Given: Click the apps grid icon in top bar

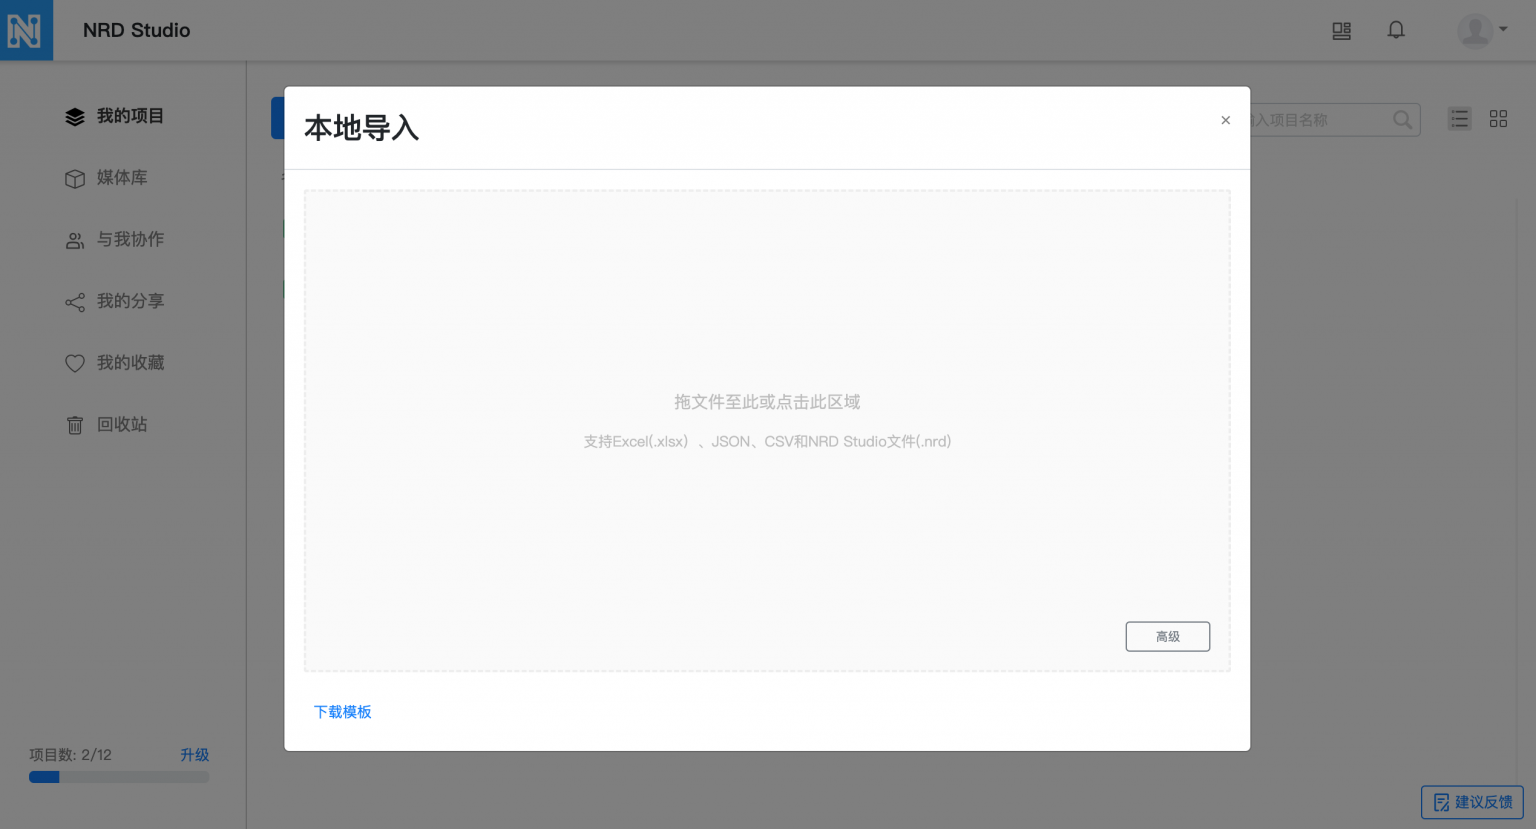Looking at the screenshot, I should 1341,31.
